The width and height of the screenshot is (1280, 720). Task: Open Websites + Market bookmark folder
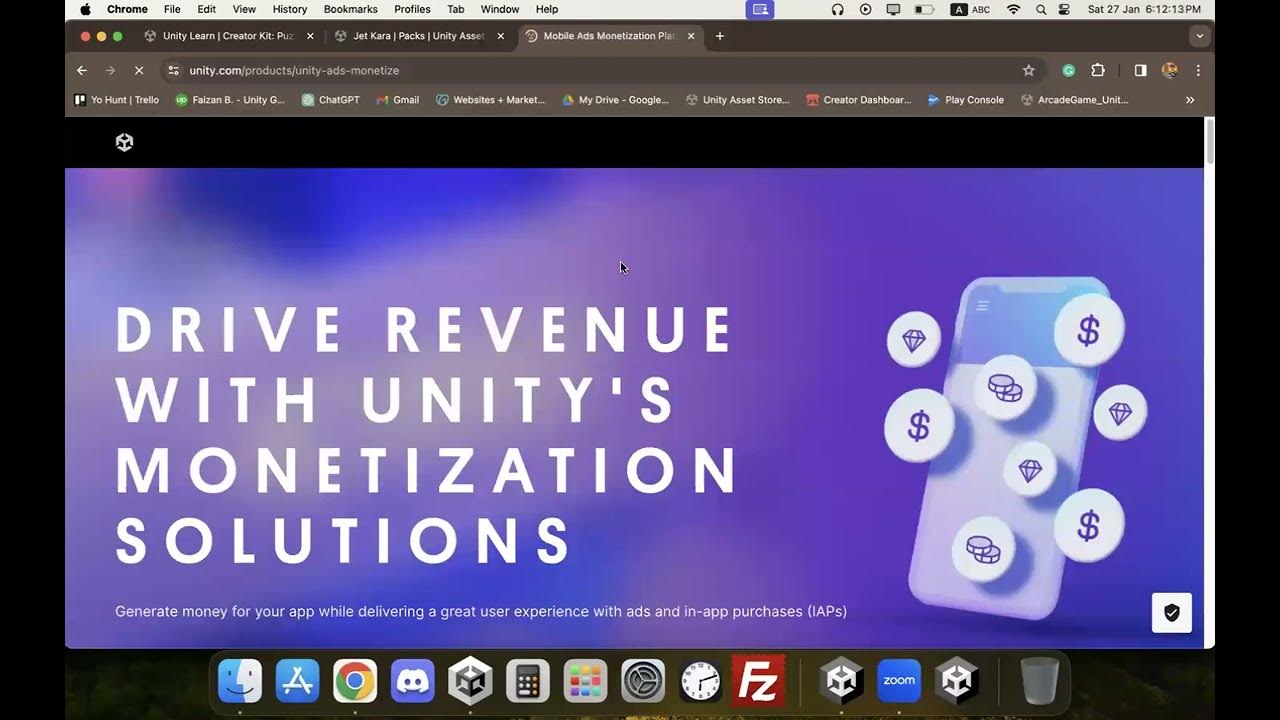tap(491, 100)
